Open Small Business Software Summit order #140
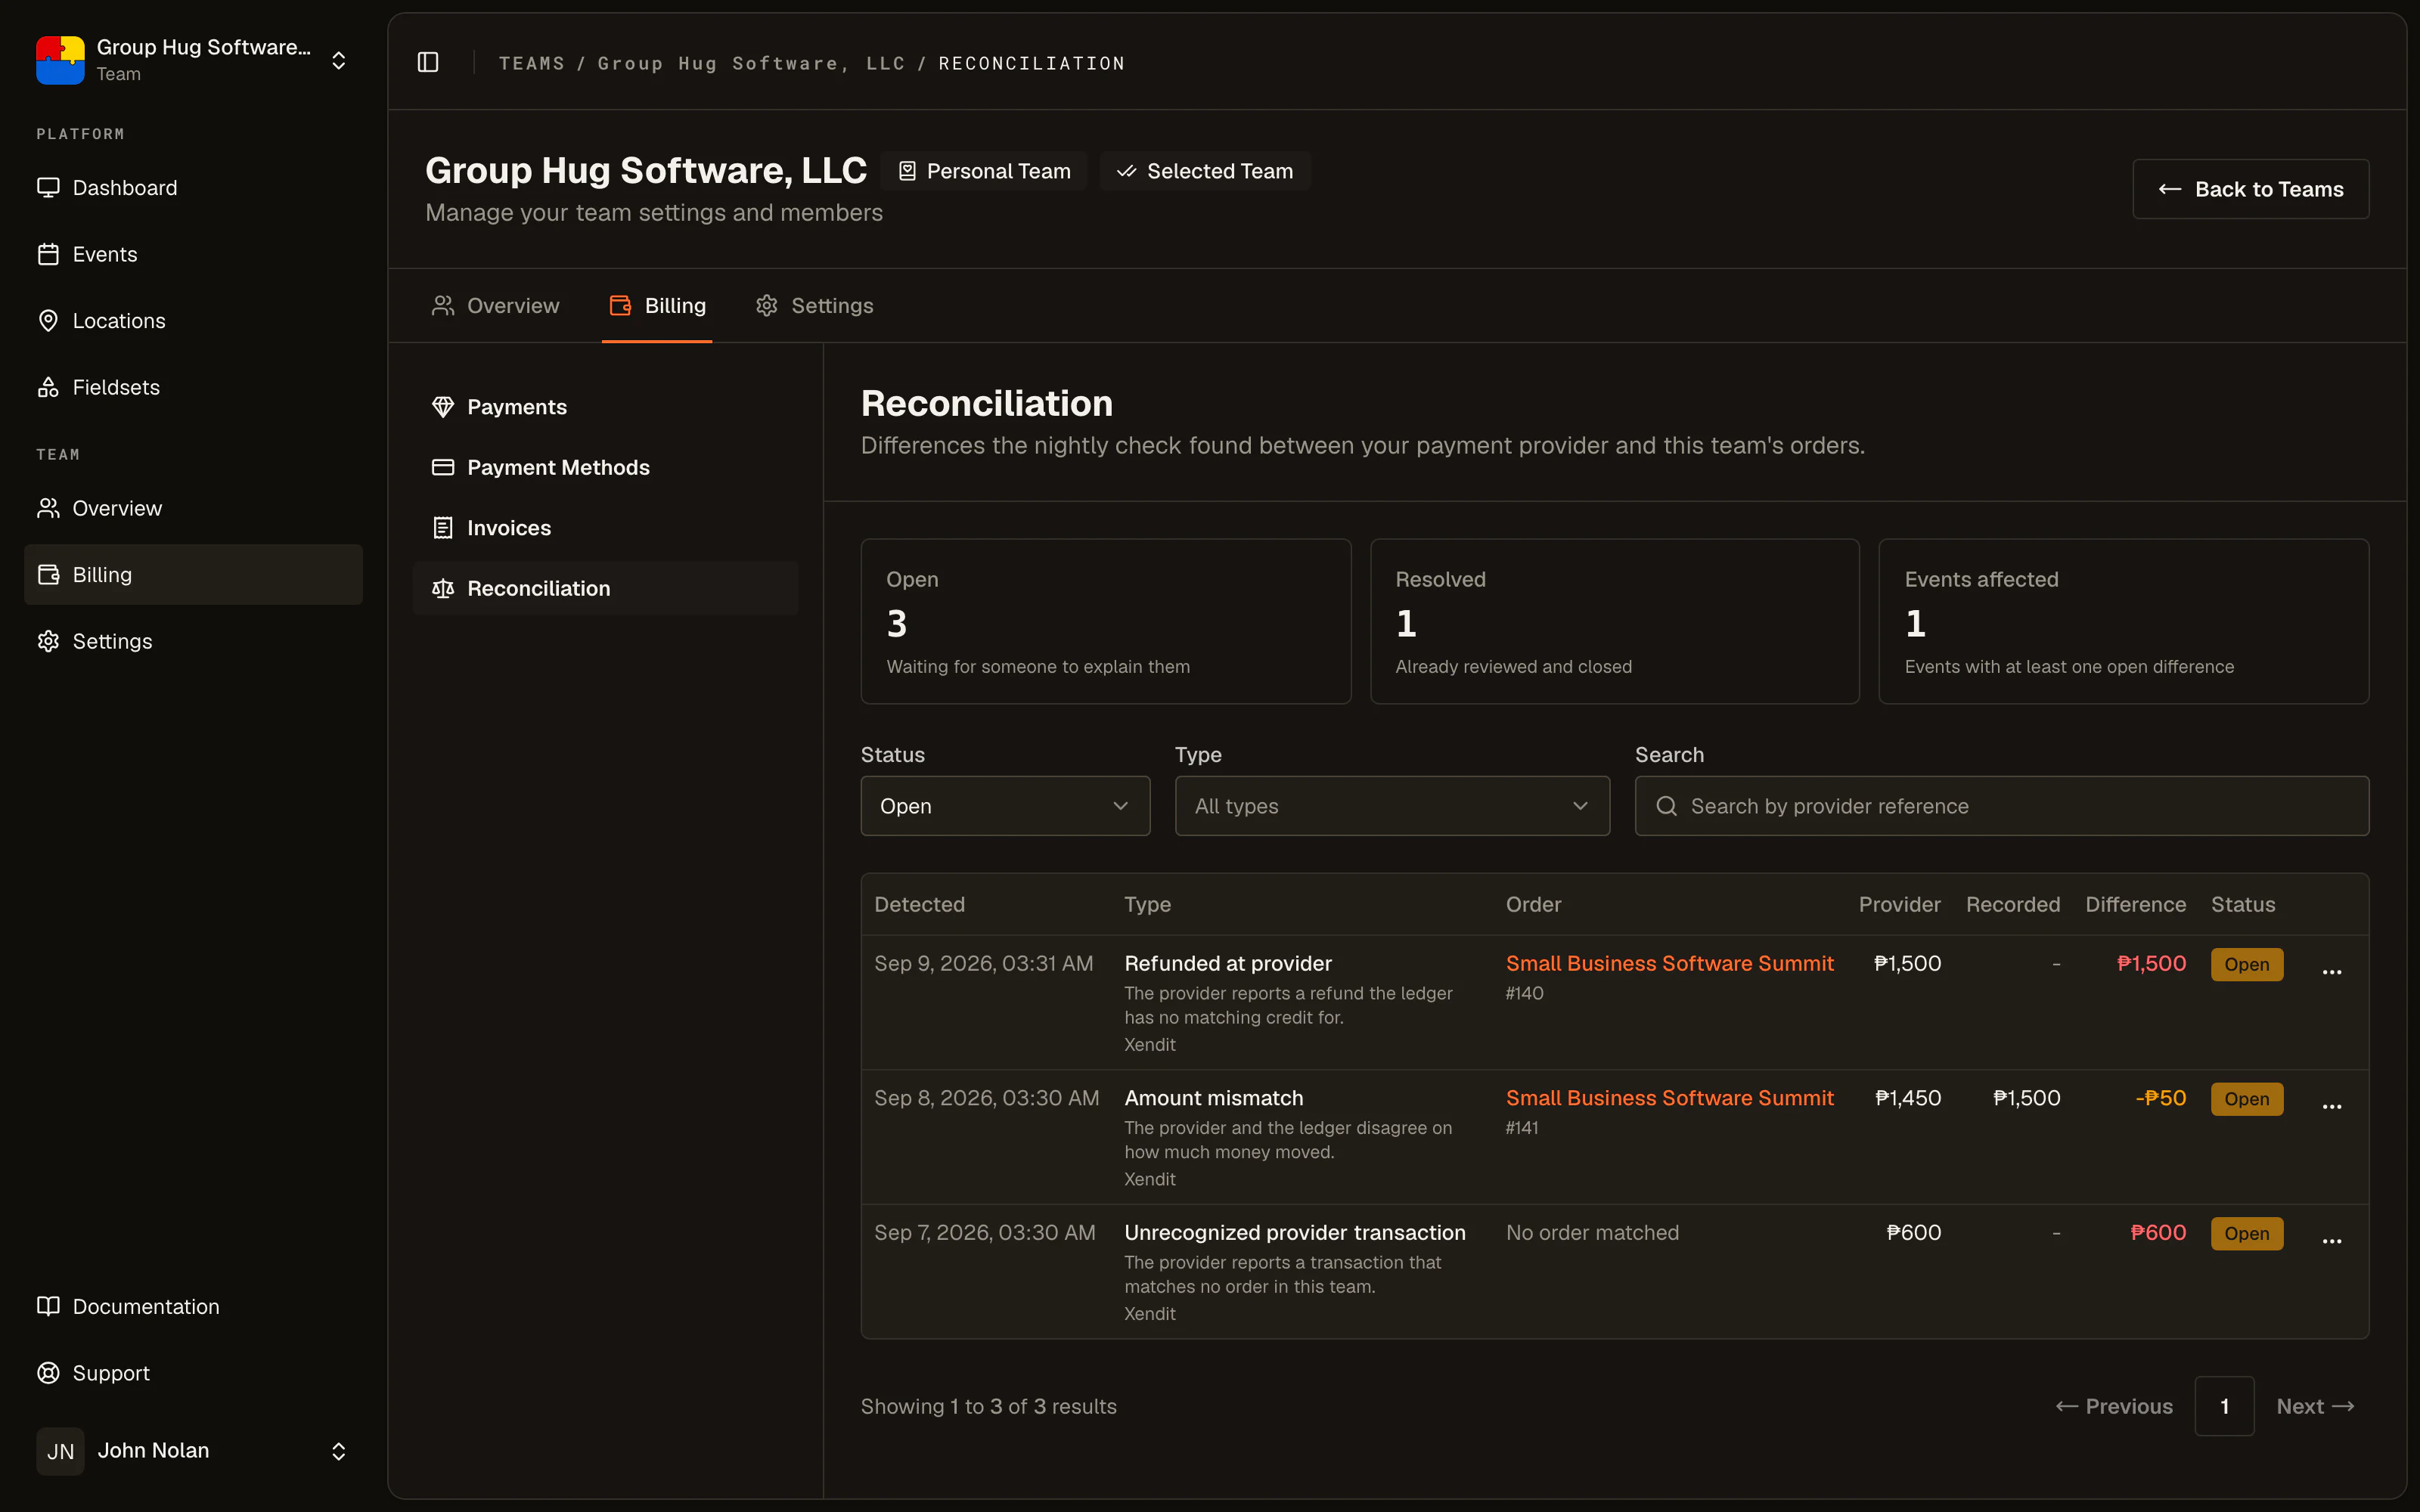The width and height of the screenshot is (2420, 1512). click(x=1670, y=963)
